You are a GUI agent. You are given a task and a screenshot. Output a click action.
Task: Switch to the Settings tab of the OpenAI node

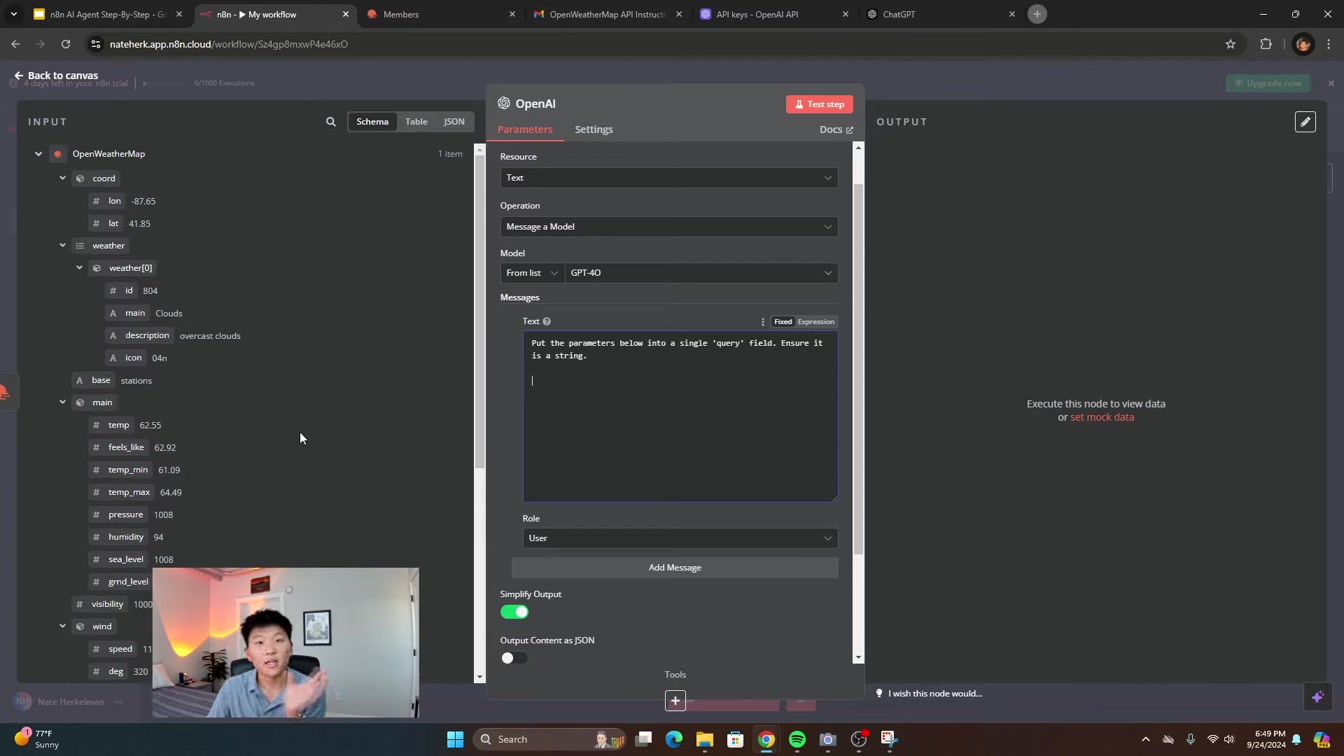pyautogui.click(x=594, y=129)
